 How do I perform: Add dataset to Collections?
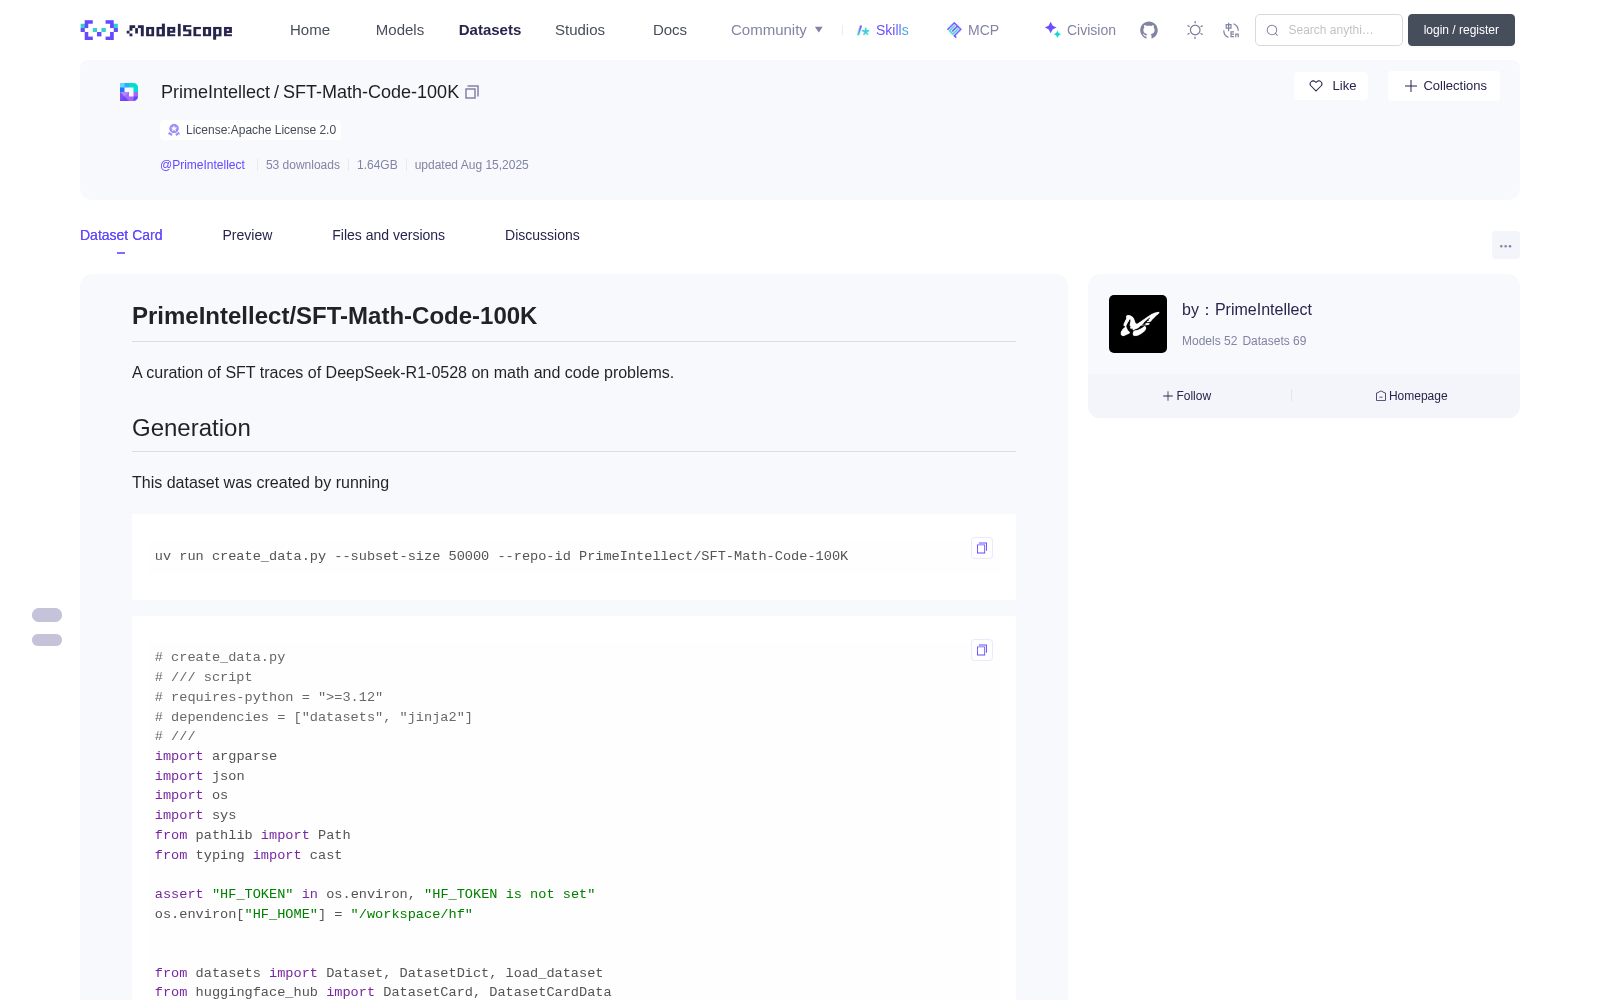tap(1444, 86)
